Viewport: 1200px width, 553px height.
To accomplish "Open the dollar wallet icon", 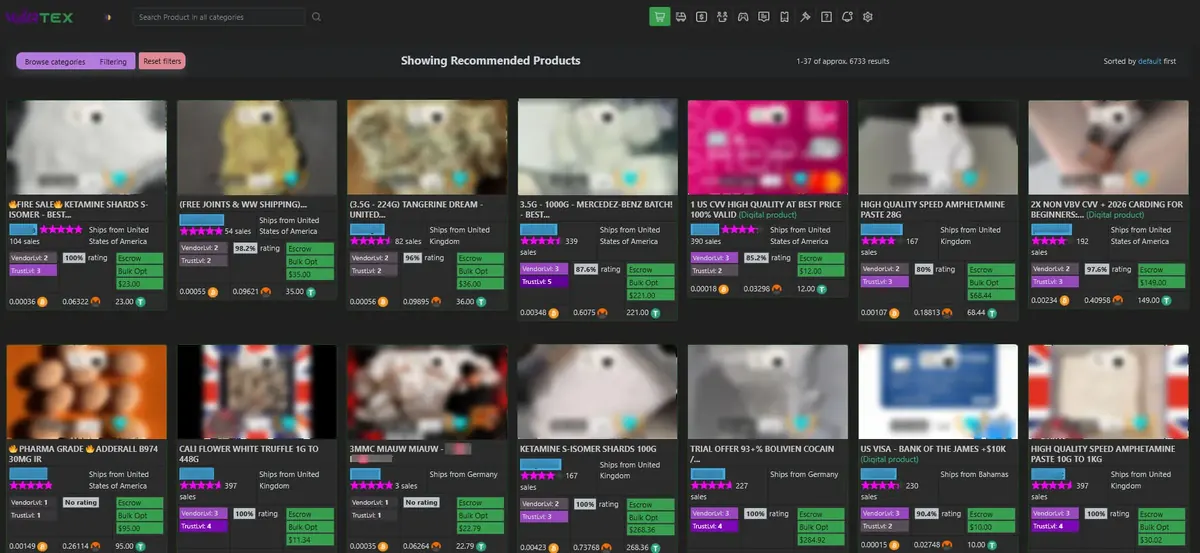I will coord(702,17).
